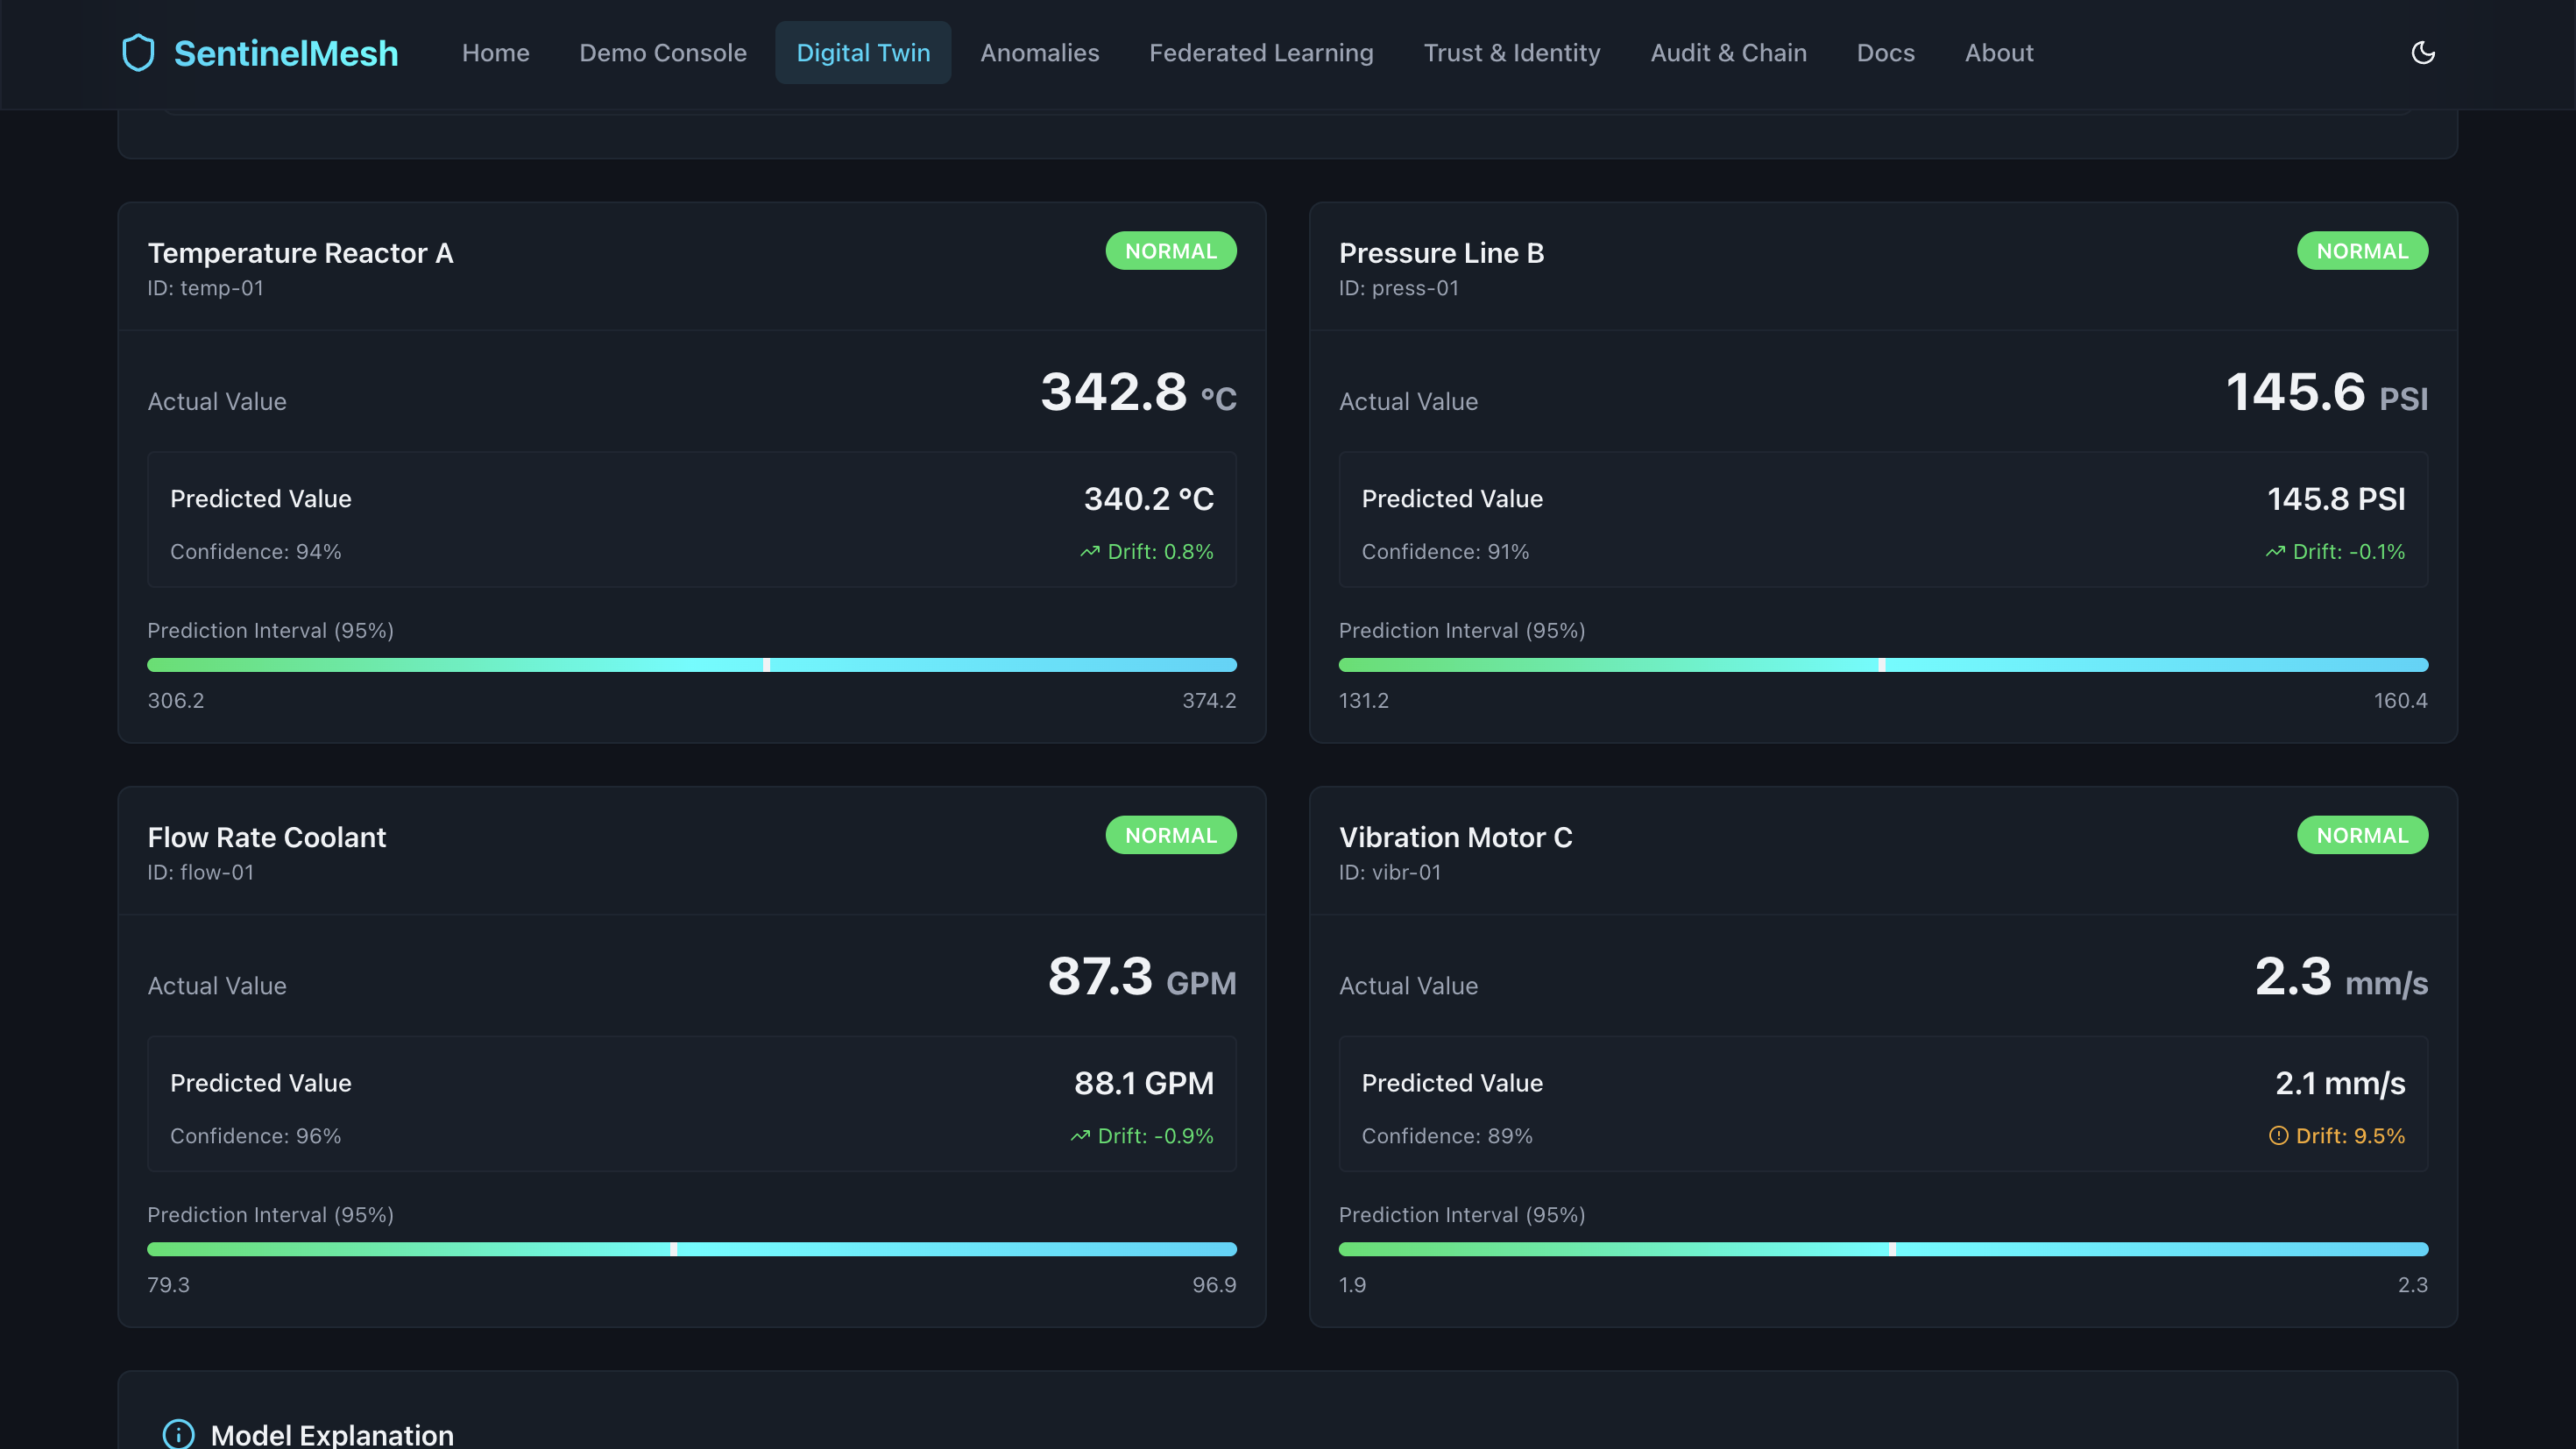Viewport: 2576px width, 1449px height.
Task: Go to Federated Learning section
Action: pos(1260,53)
